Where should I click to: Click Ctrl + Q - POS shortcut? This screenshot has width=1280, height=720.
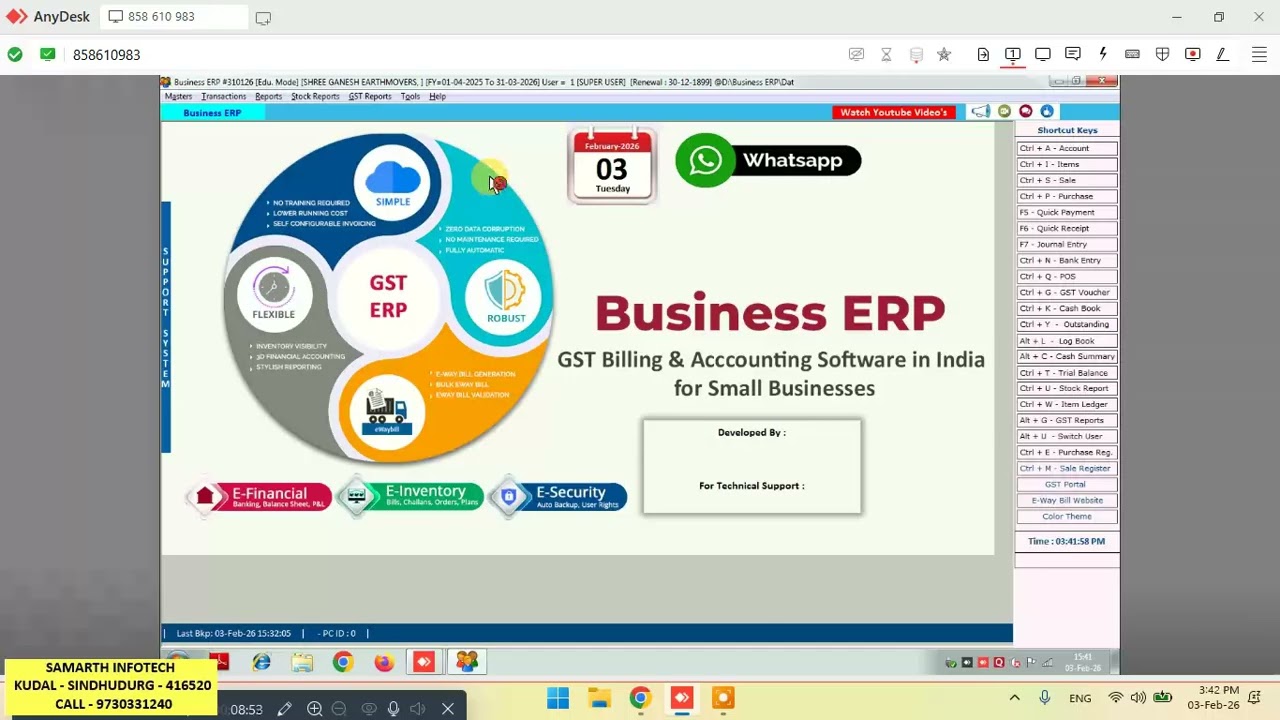pyautogui.click(x=1067, y=276)
